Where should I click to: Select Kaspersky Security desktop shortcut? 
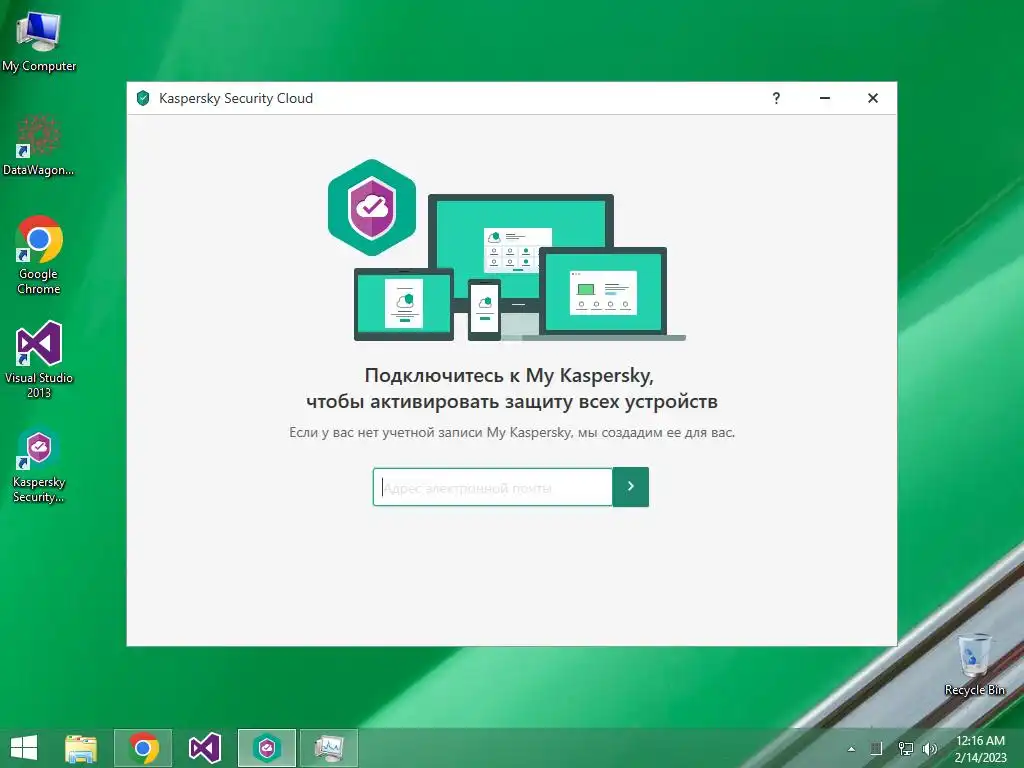(x=39, y=465)
